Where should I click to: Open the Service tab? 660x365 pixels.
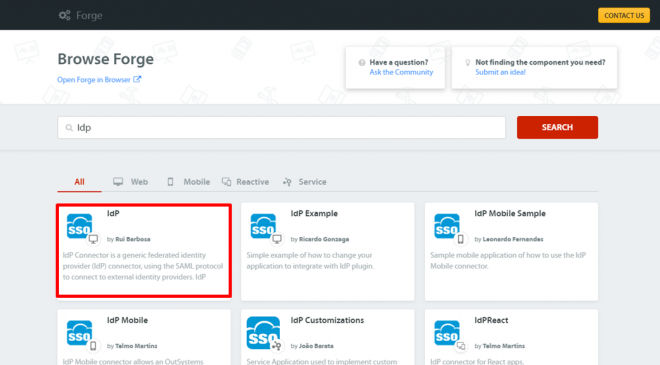(x=305, y=182)
